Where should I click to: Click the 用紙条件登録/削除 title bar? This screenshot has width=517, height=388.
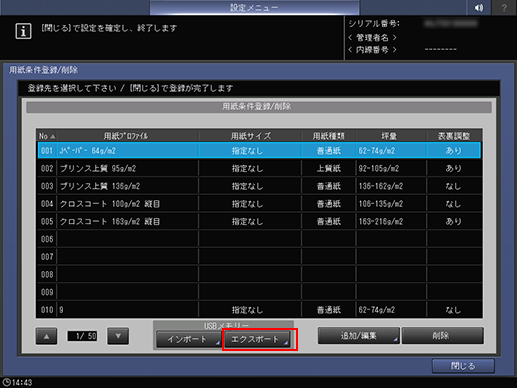pos(259,107)
